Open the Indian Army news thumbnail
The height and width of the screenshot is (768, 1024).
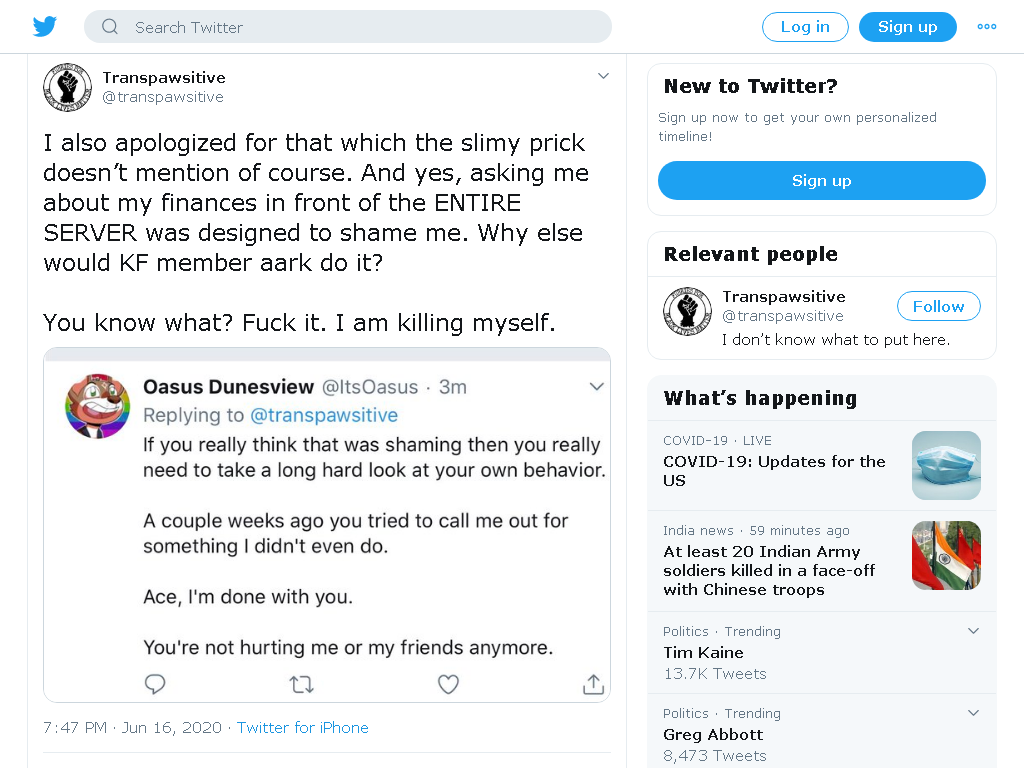pos(946,555)
